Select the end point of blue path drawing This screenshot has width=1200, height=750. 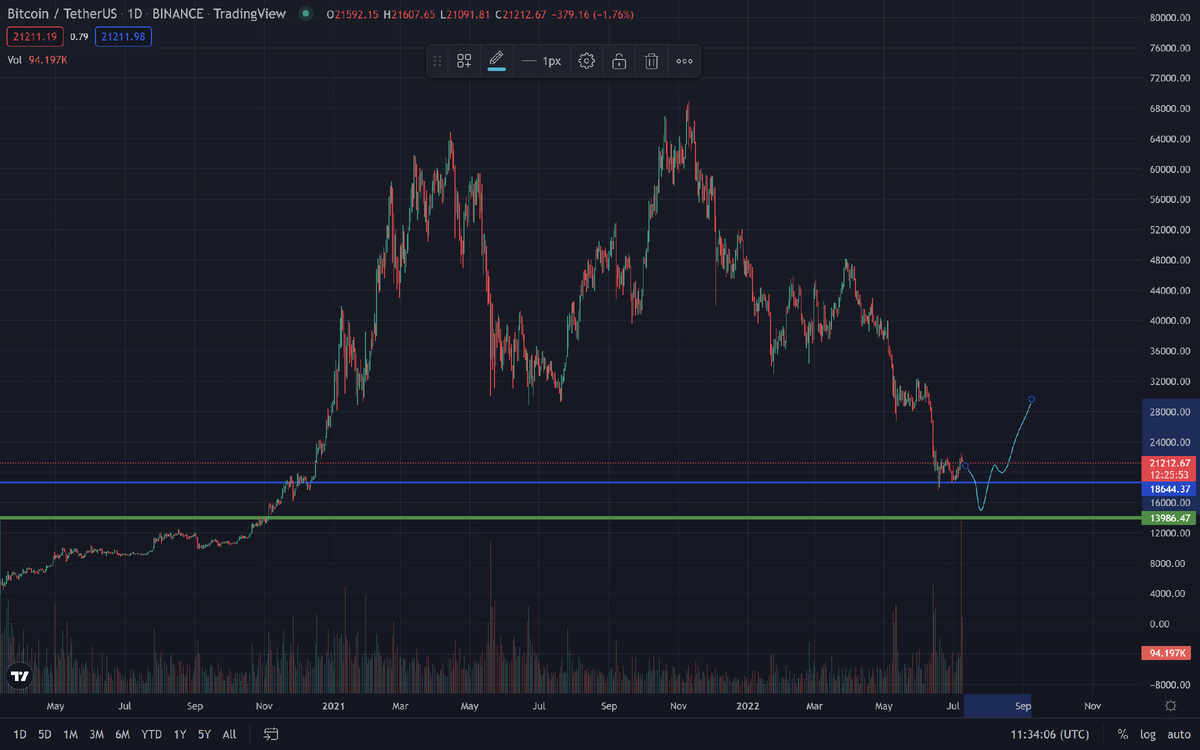coord(1031,399)
